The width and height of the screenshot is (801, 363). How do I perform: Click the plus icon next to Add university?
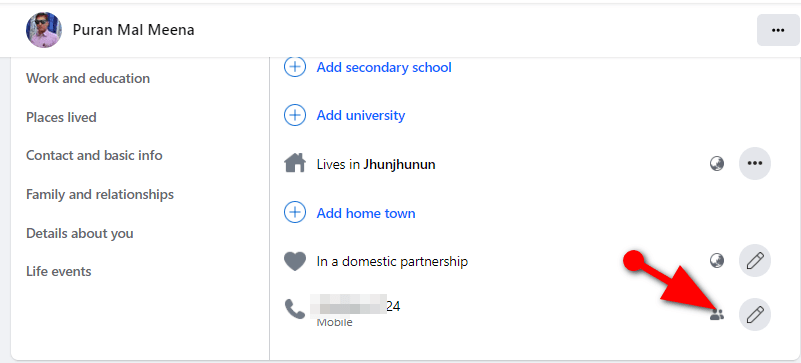tap(295, 115)
